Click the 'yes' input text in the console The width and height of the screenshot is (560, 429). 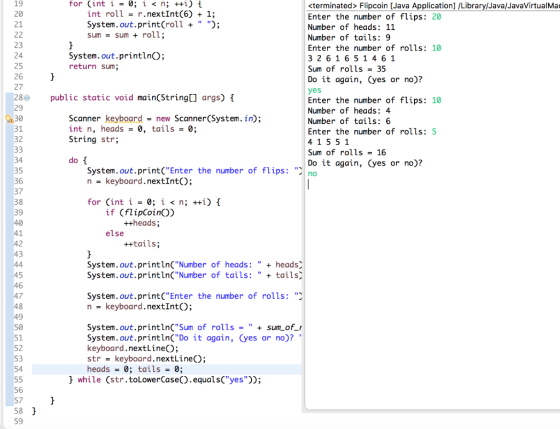click(314, 90)
